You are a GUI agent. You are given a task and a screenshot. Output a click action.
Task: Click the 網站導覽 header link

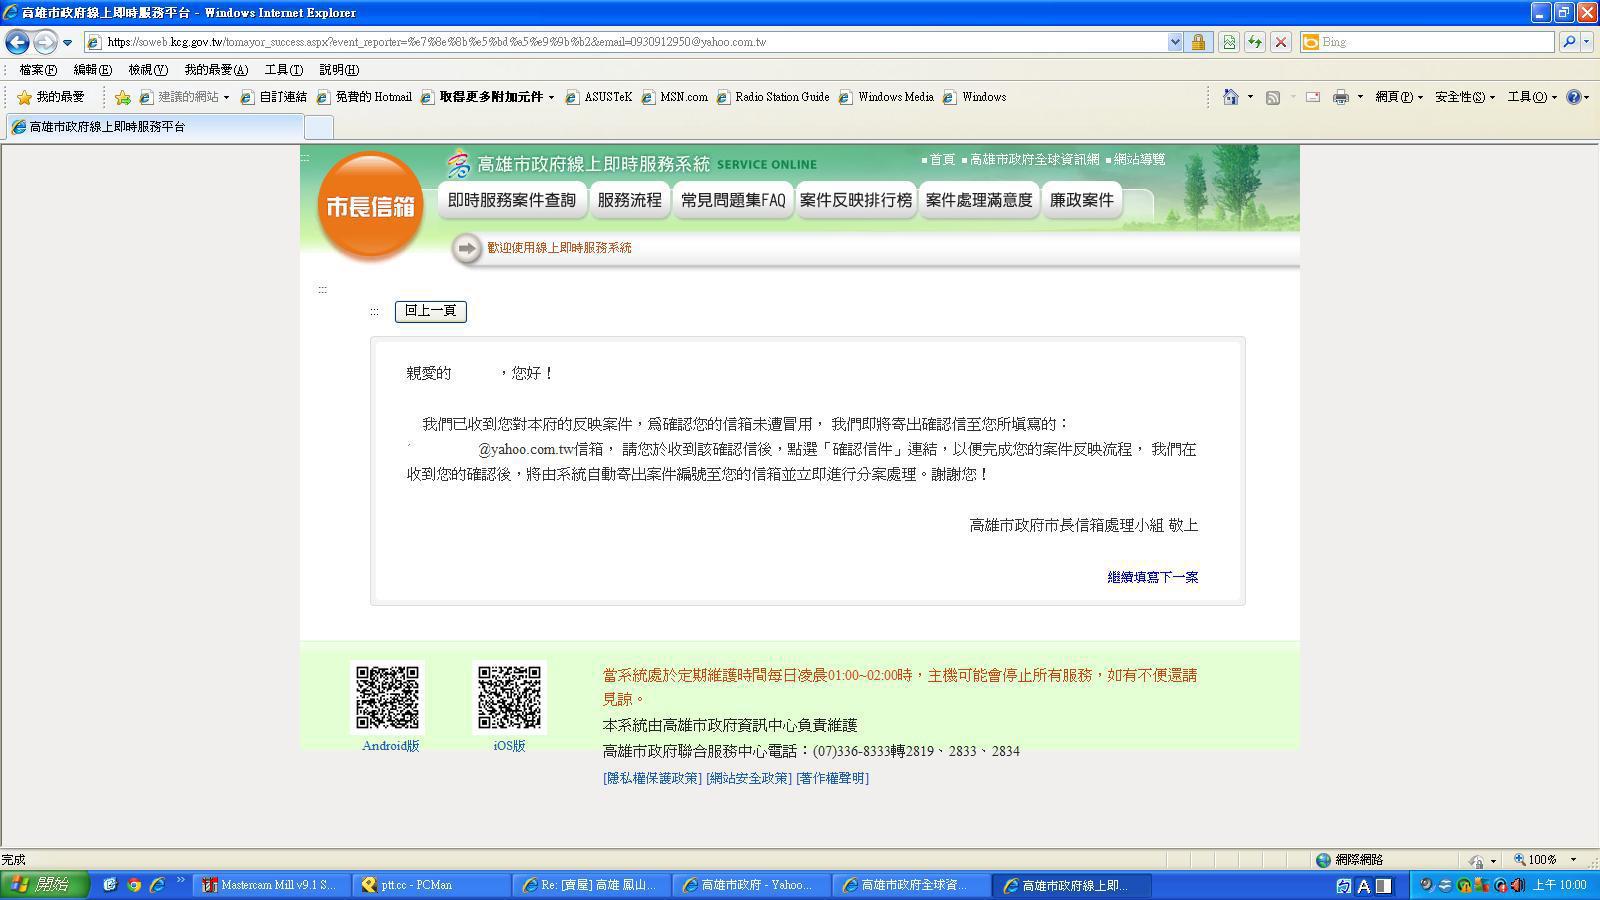click(x=1139, y=160)
